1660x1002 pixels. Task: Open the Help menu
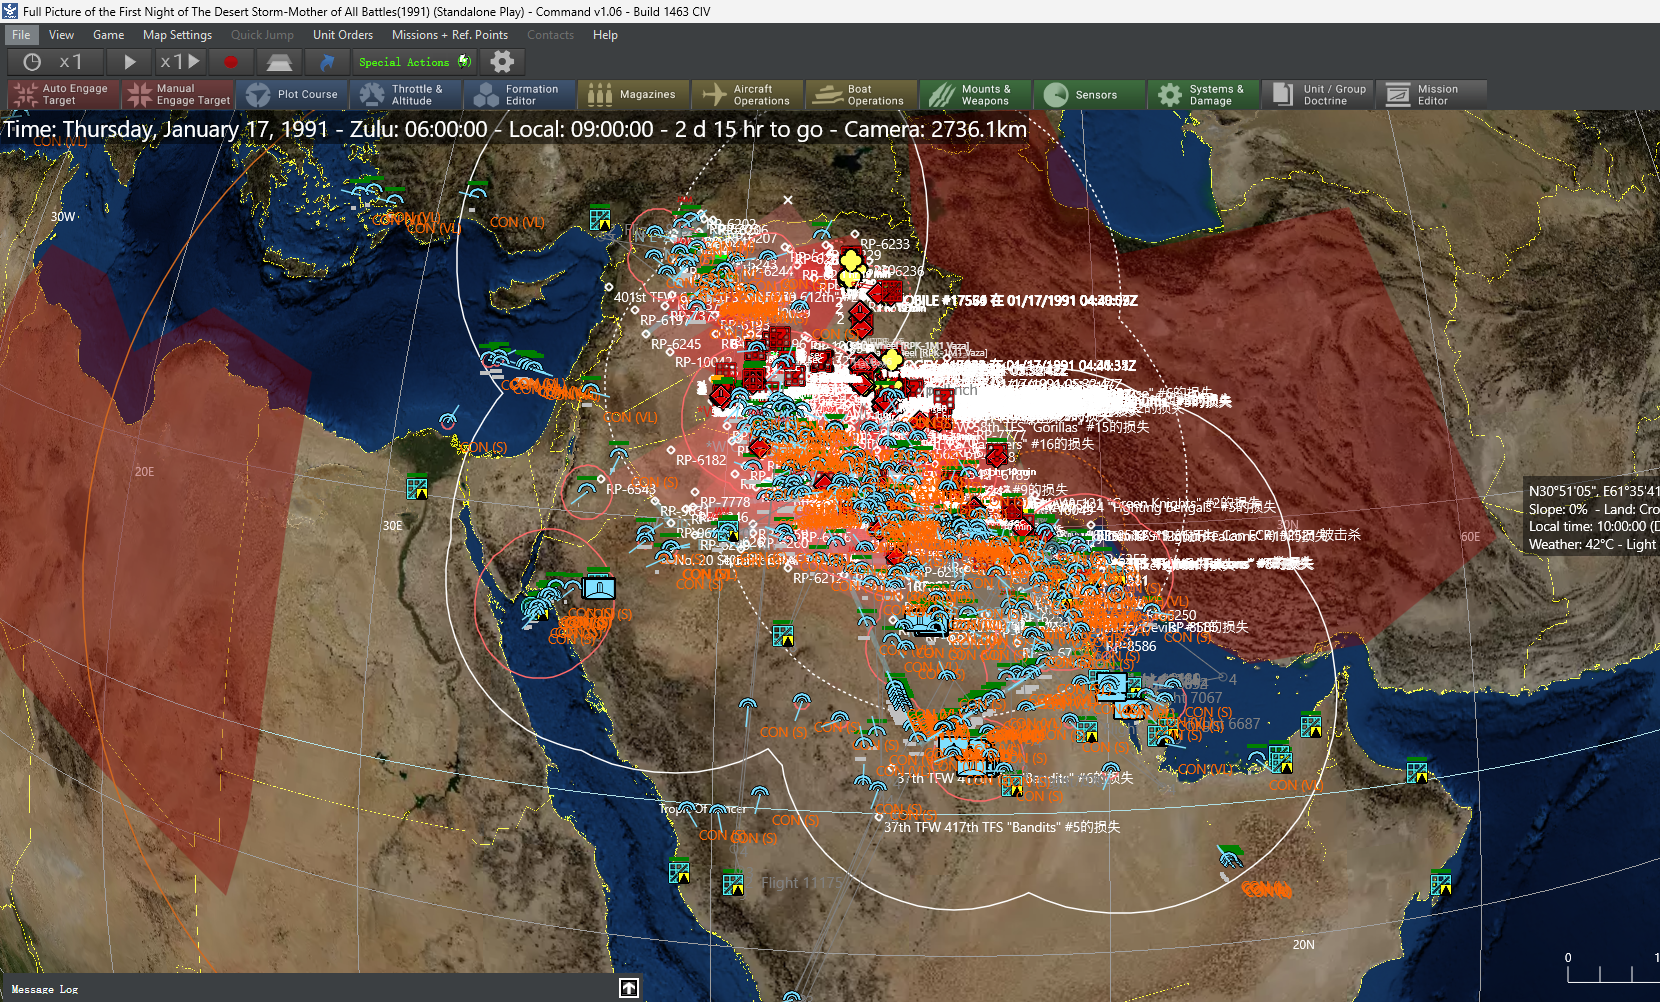point(605,35)
